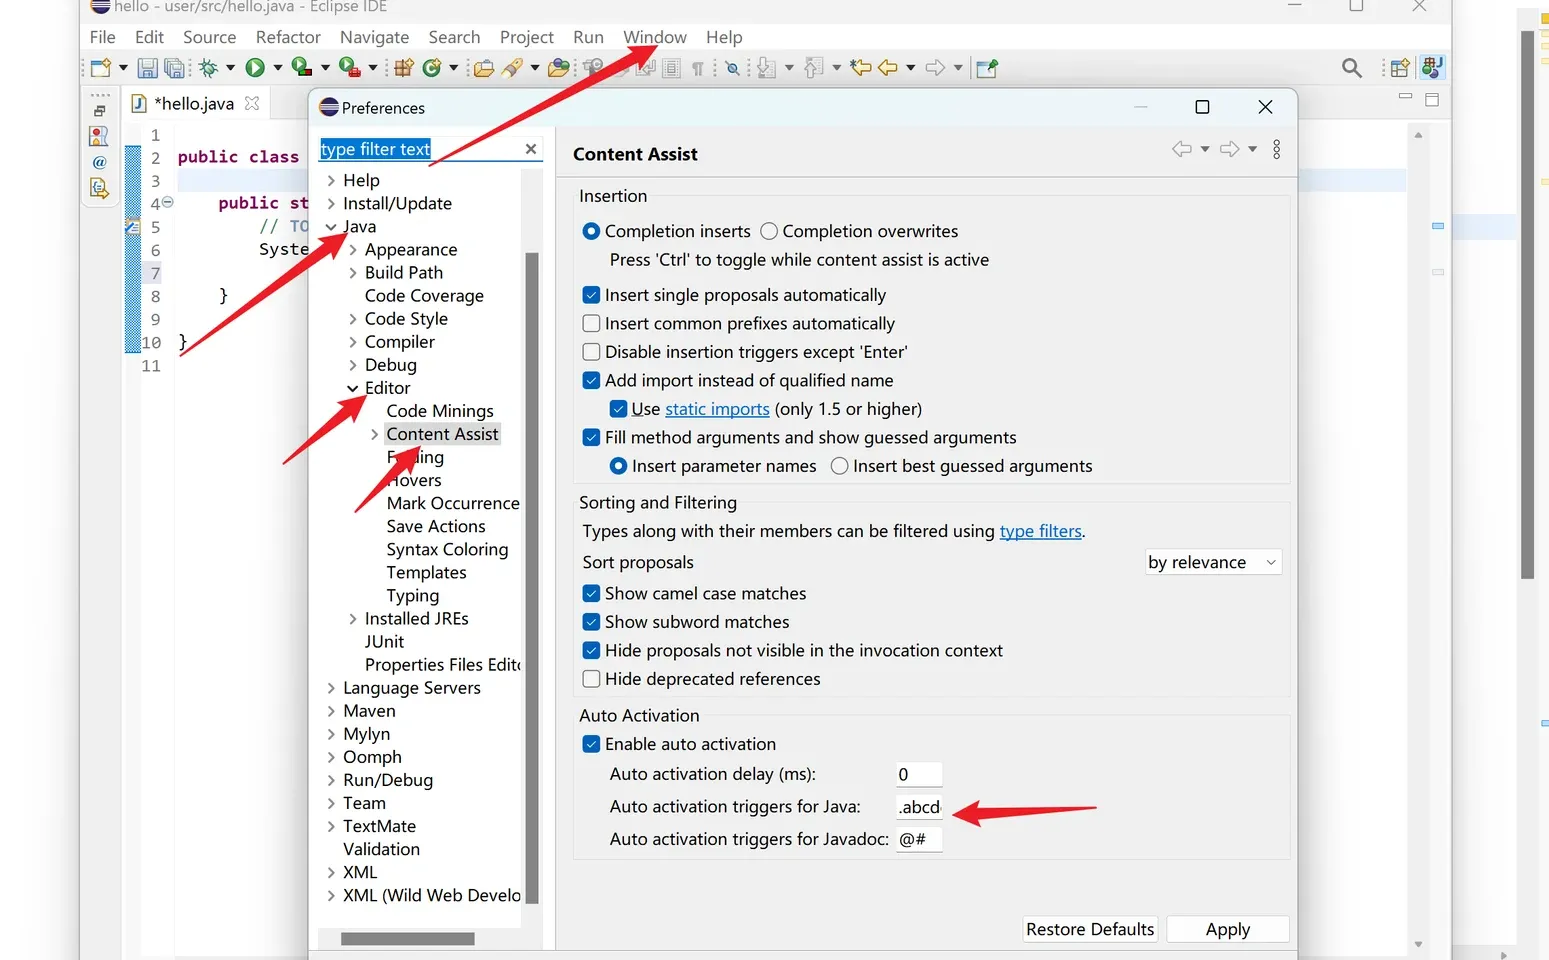The image size is (1549, 960).
Task: Click the Previous Annotation toolbar icon
Action: click(x=814, y=68)
